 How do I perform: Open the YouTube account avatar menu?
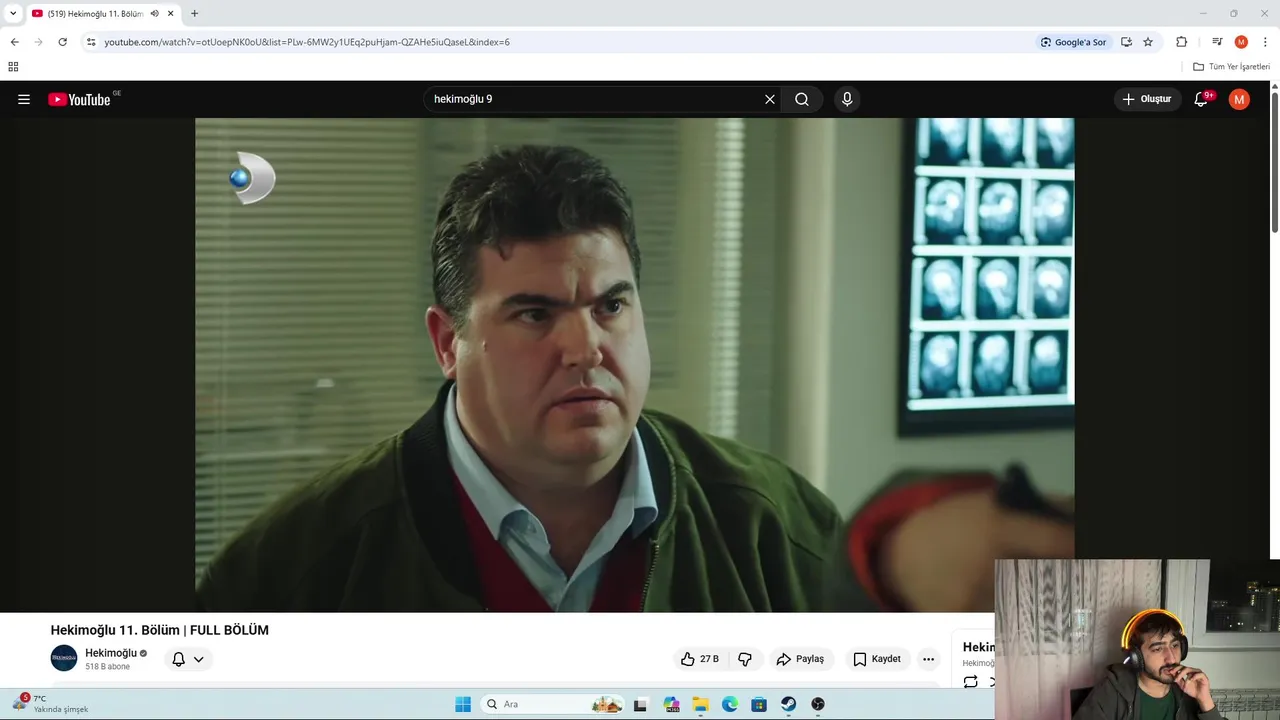pos(1239,99)
